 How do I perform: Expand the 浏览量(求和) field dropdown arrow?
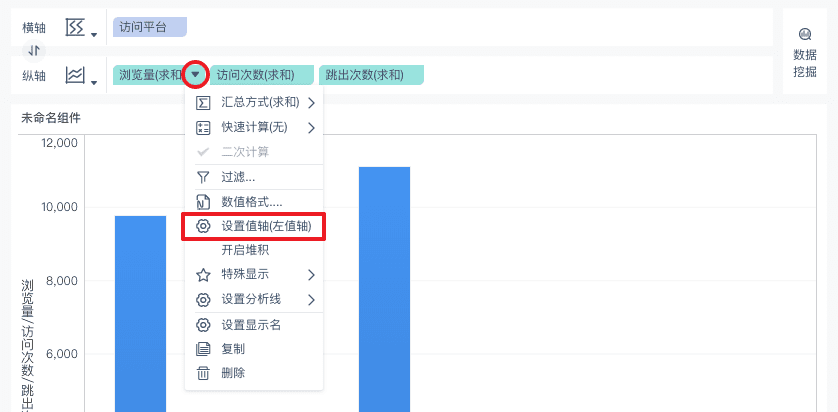point(196,75)
